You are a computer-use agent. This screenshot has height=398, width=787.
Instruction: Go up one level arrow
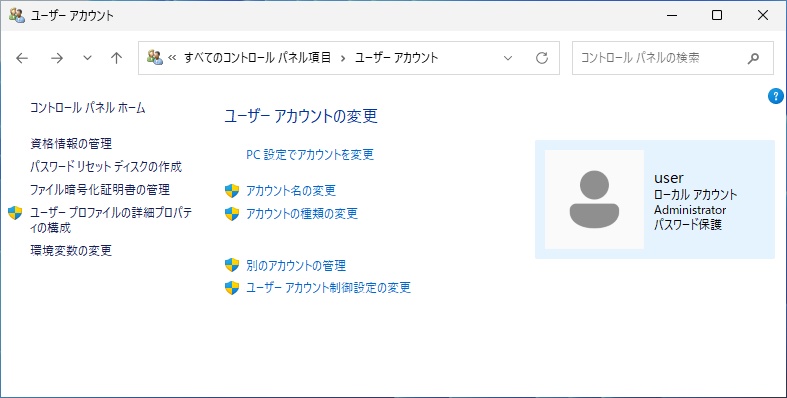(x=116, y=58)
